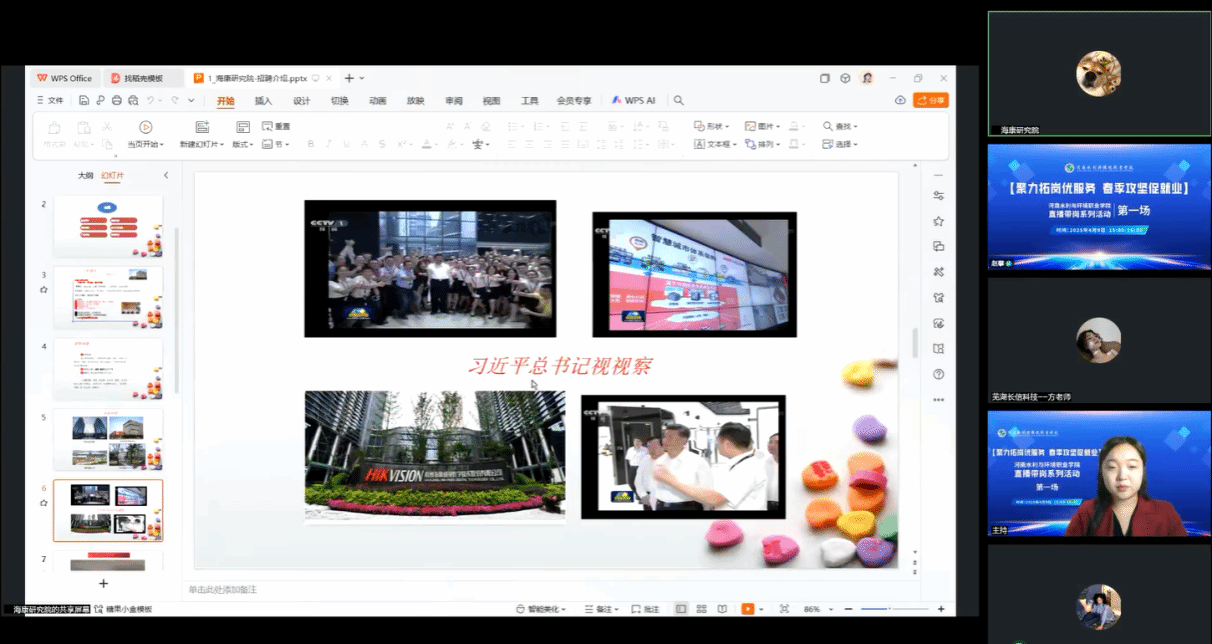Switch to the 审阅 ribbon tab

(454, 101)
